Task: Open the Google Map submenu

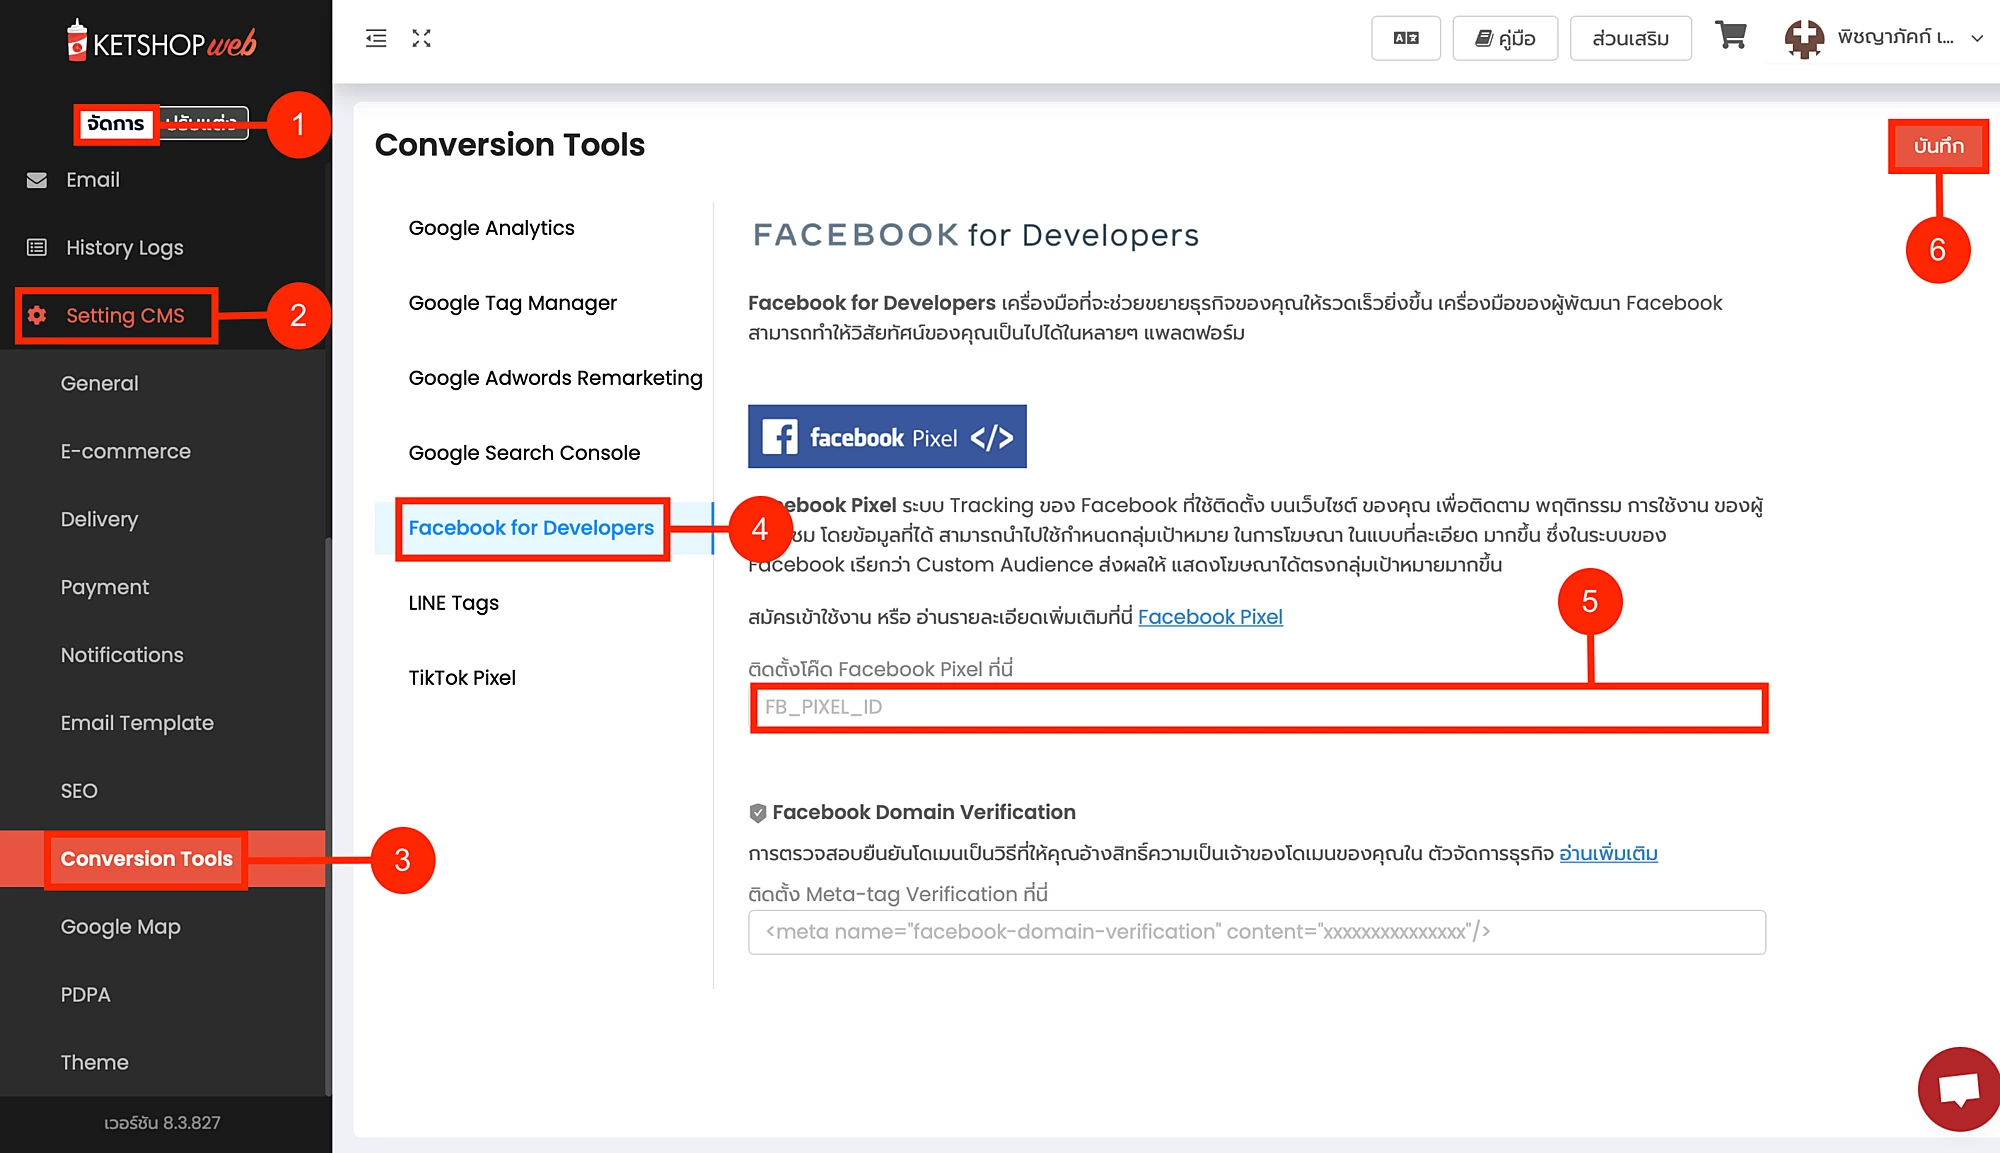Action: (x=120, y=927)
